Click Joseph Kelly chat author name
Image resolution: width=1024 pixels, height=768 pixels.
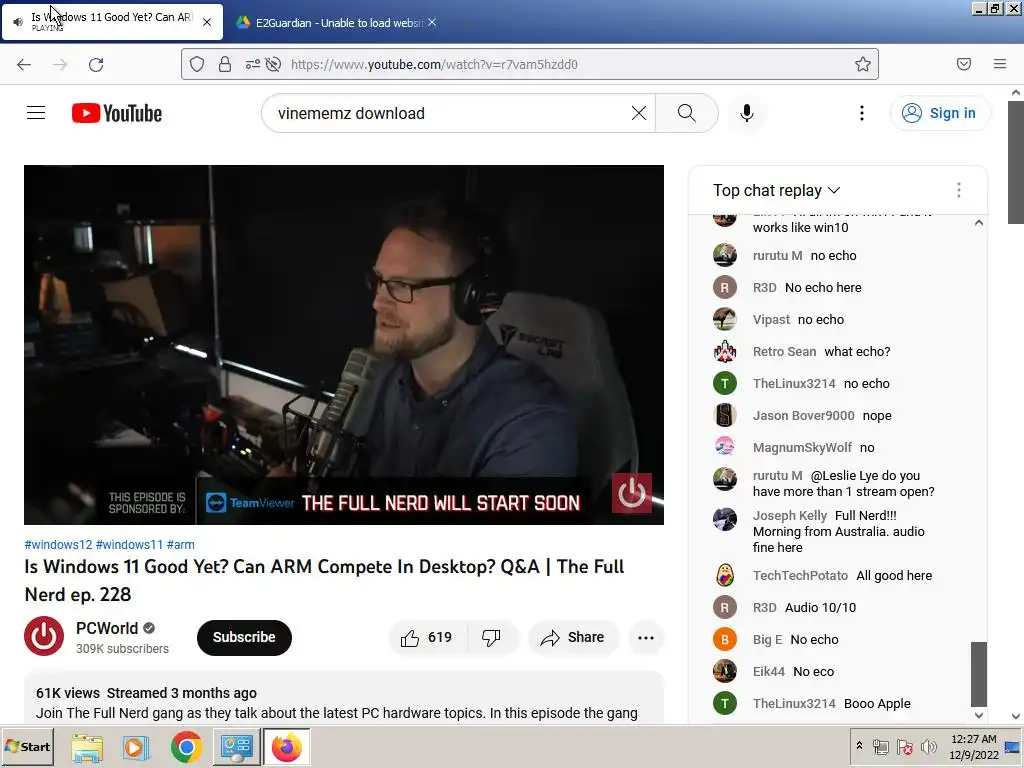pyautogui.click(x=790, y=515)
